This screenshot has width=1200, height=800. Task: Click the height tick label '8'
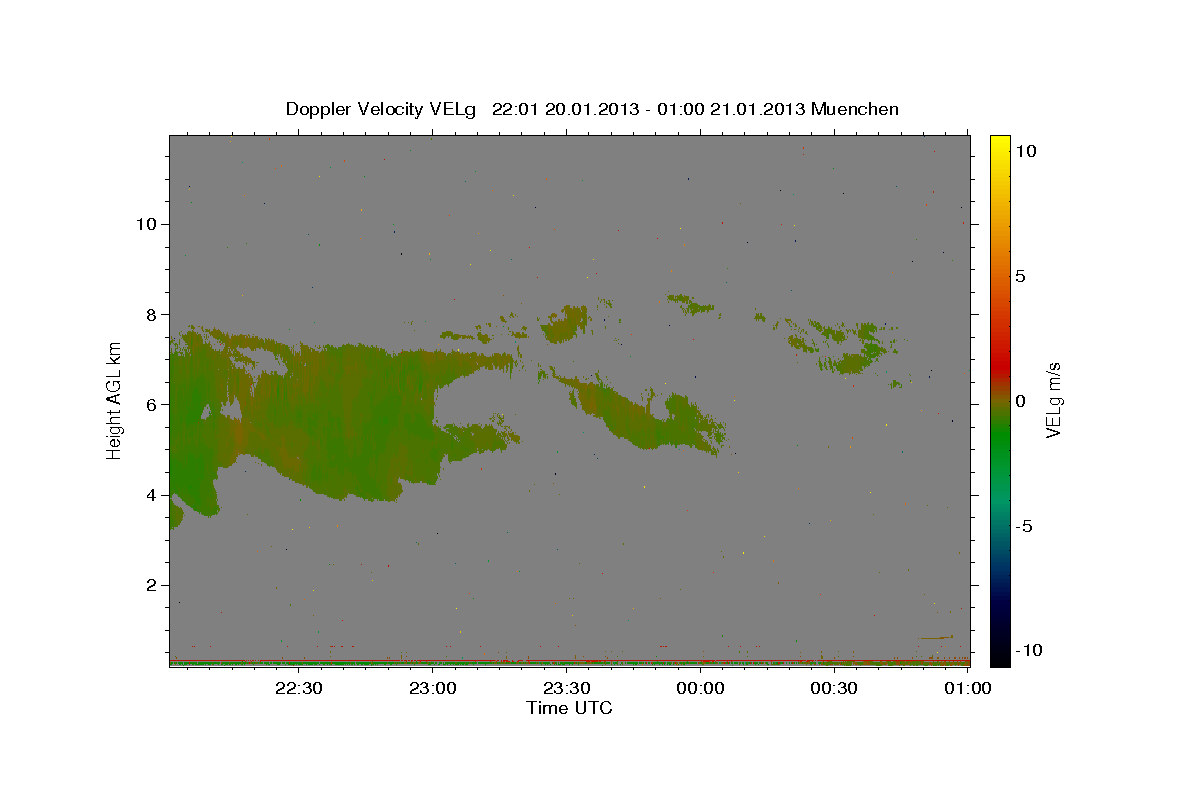pos(152,314)
